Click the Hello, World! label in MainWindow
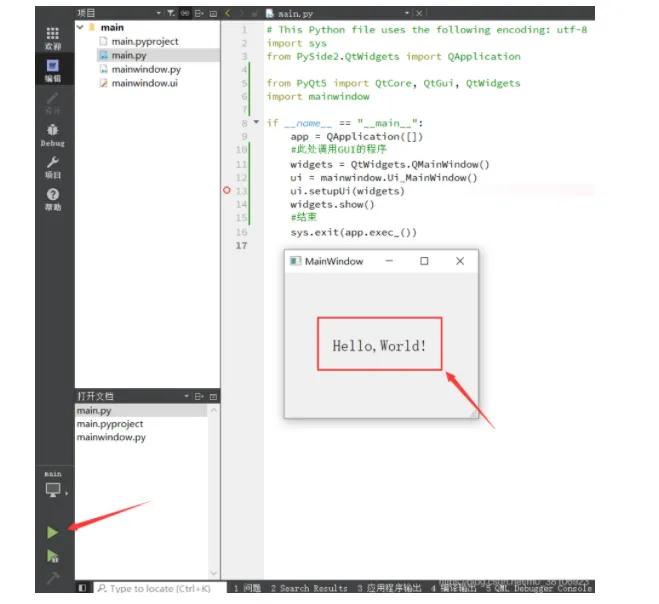 point(379,346)
